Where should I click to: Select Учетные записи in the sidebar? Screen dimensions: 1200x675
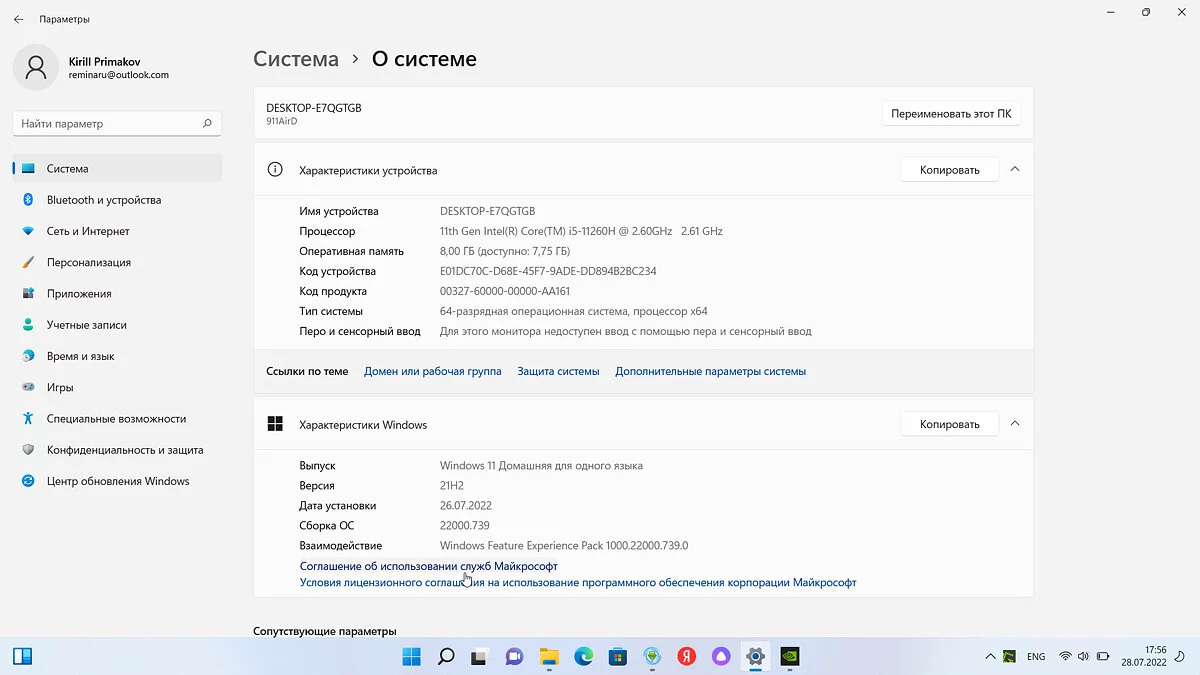[86, 325]
